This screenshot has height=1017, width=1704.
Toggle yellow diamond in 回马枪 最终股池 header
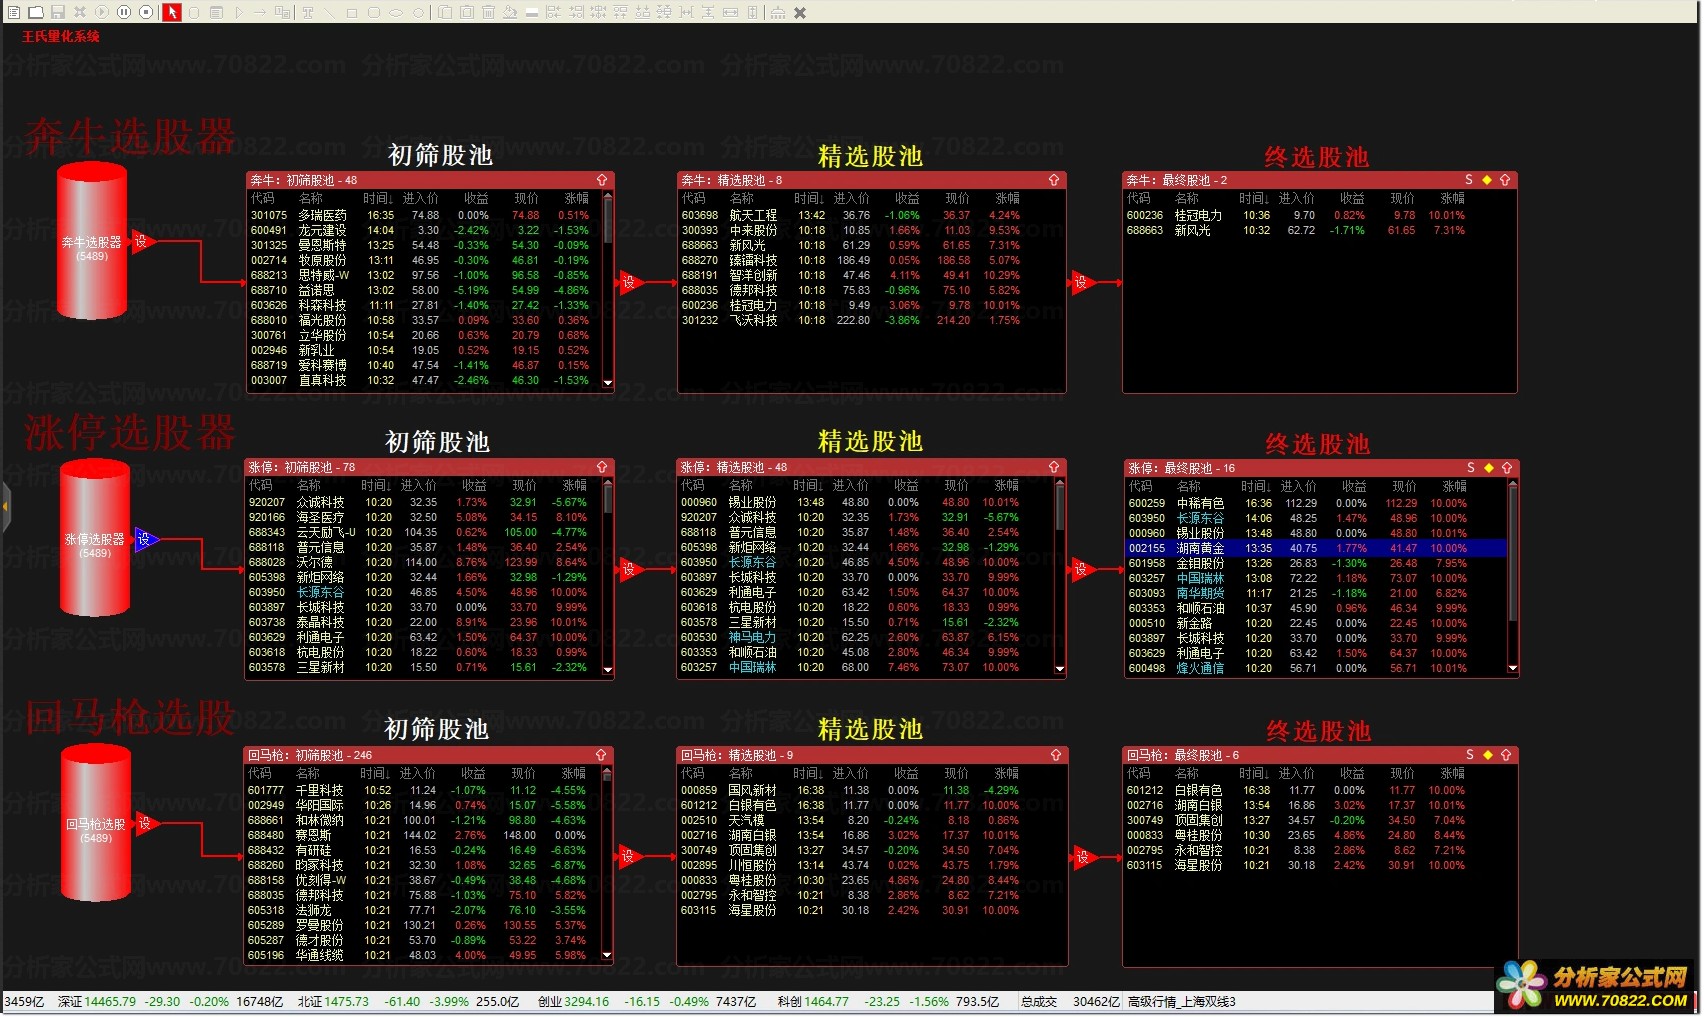point(1488,755)
